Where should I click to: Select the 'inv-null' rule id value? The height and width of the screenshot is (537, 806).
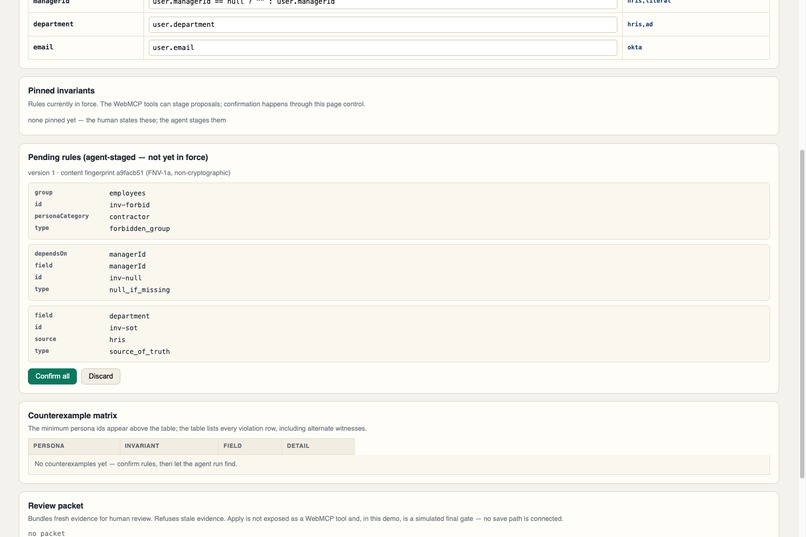pyautogui.click(x=125, y=277)
